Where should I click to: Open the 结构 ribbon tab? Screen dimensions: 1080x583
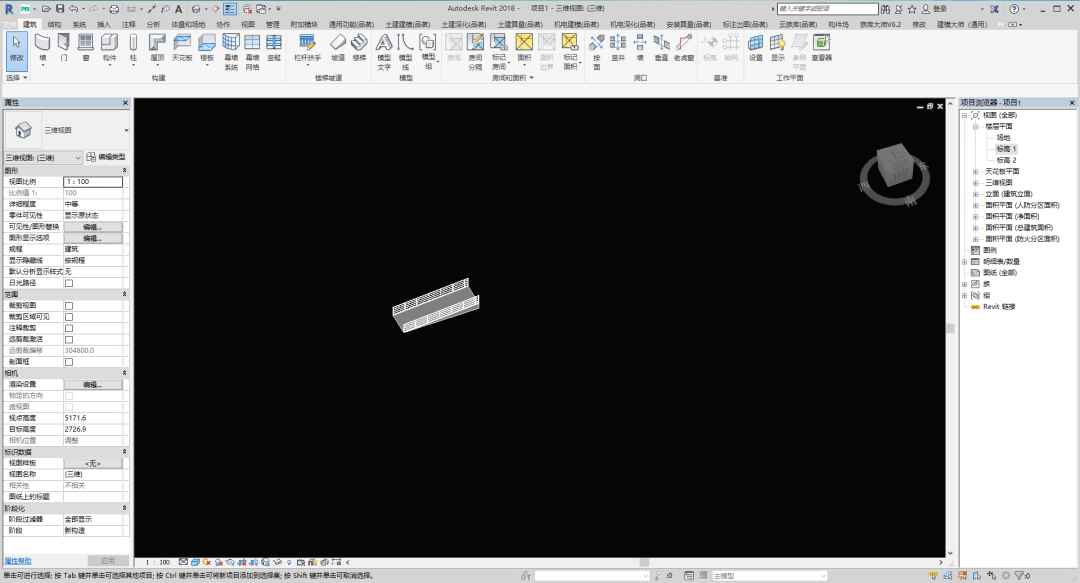tap(54, 24)
